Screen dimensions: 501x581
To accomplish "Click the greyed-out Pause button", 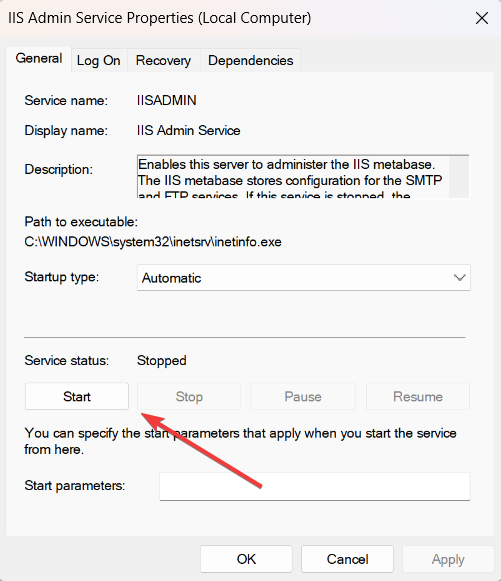I will pos(303,396).
